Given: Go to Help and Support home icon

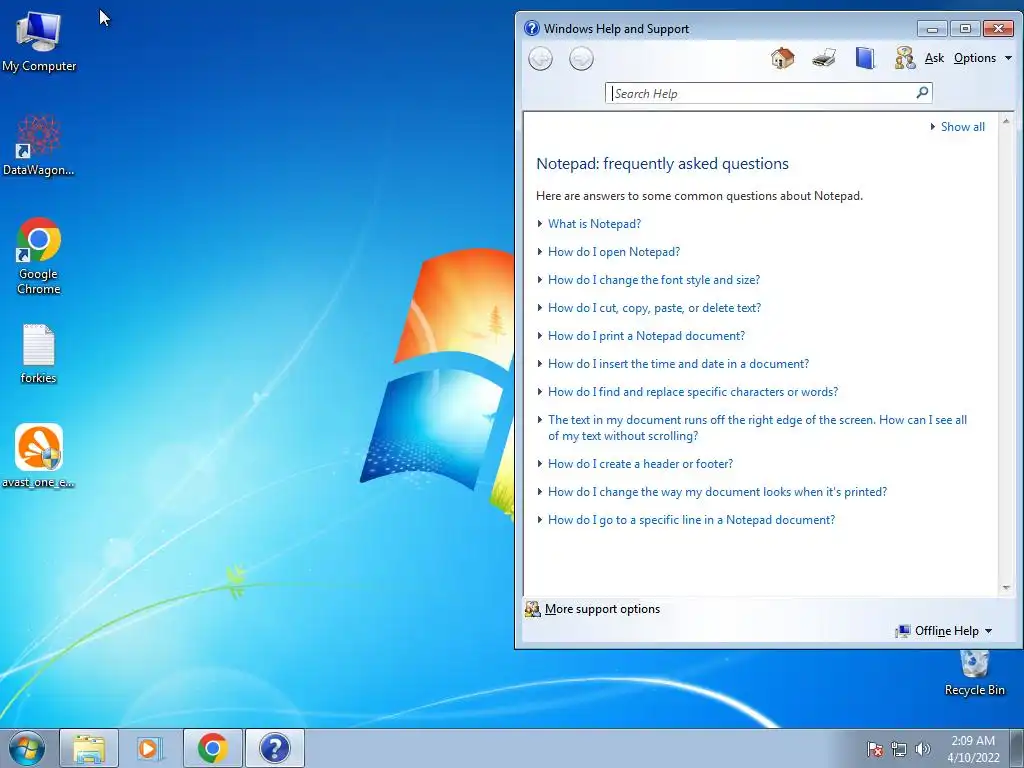Looking at the screenshot, I should (782, 58).
